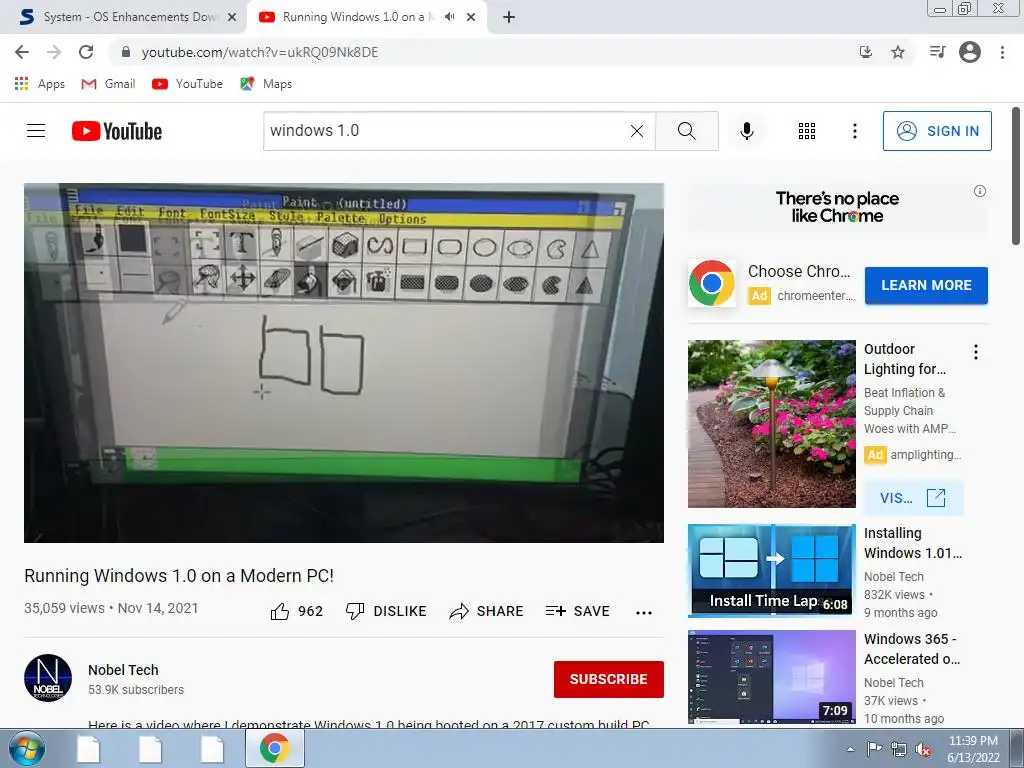Image resolution: width=1024 pixels, height=768 pixels.
Task: Click the Action Center flag icon
Action: (x=874, y=749)
